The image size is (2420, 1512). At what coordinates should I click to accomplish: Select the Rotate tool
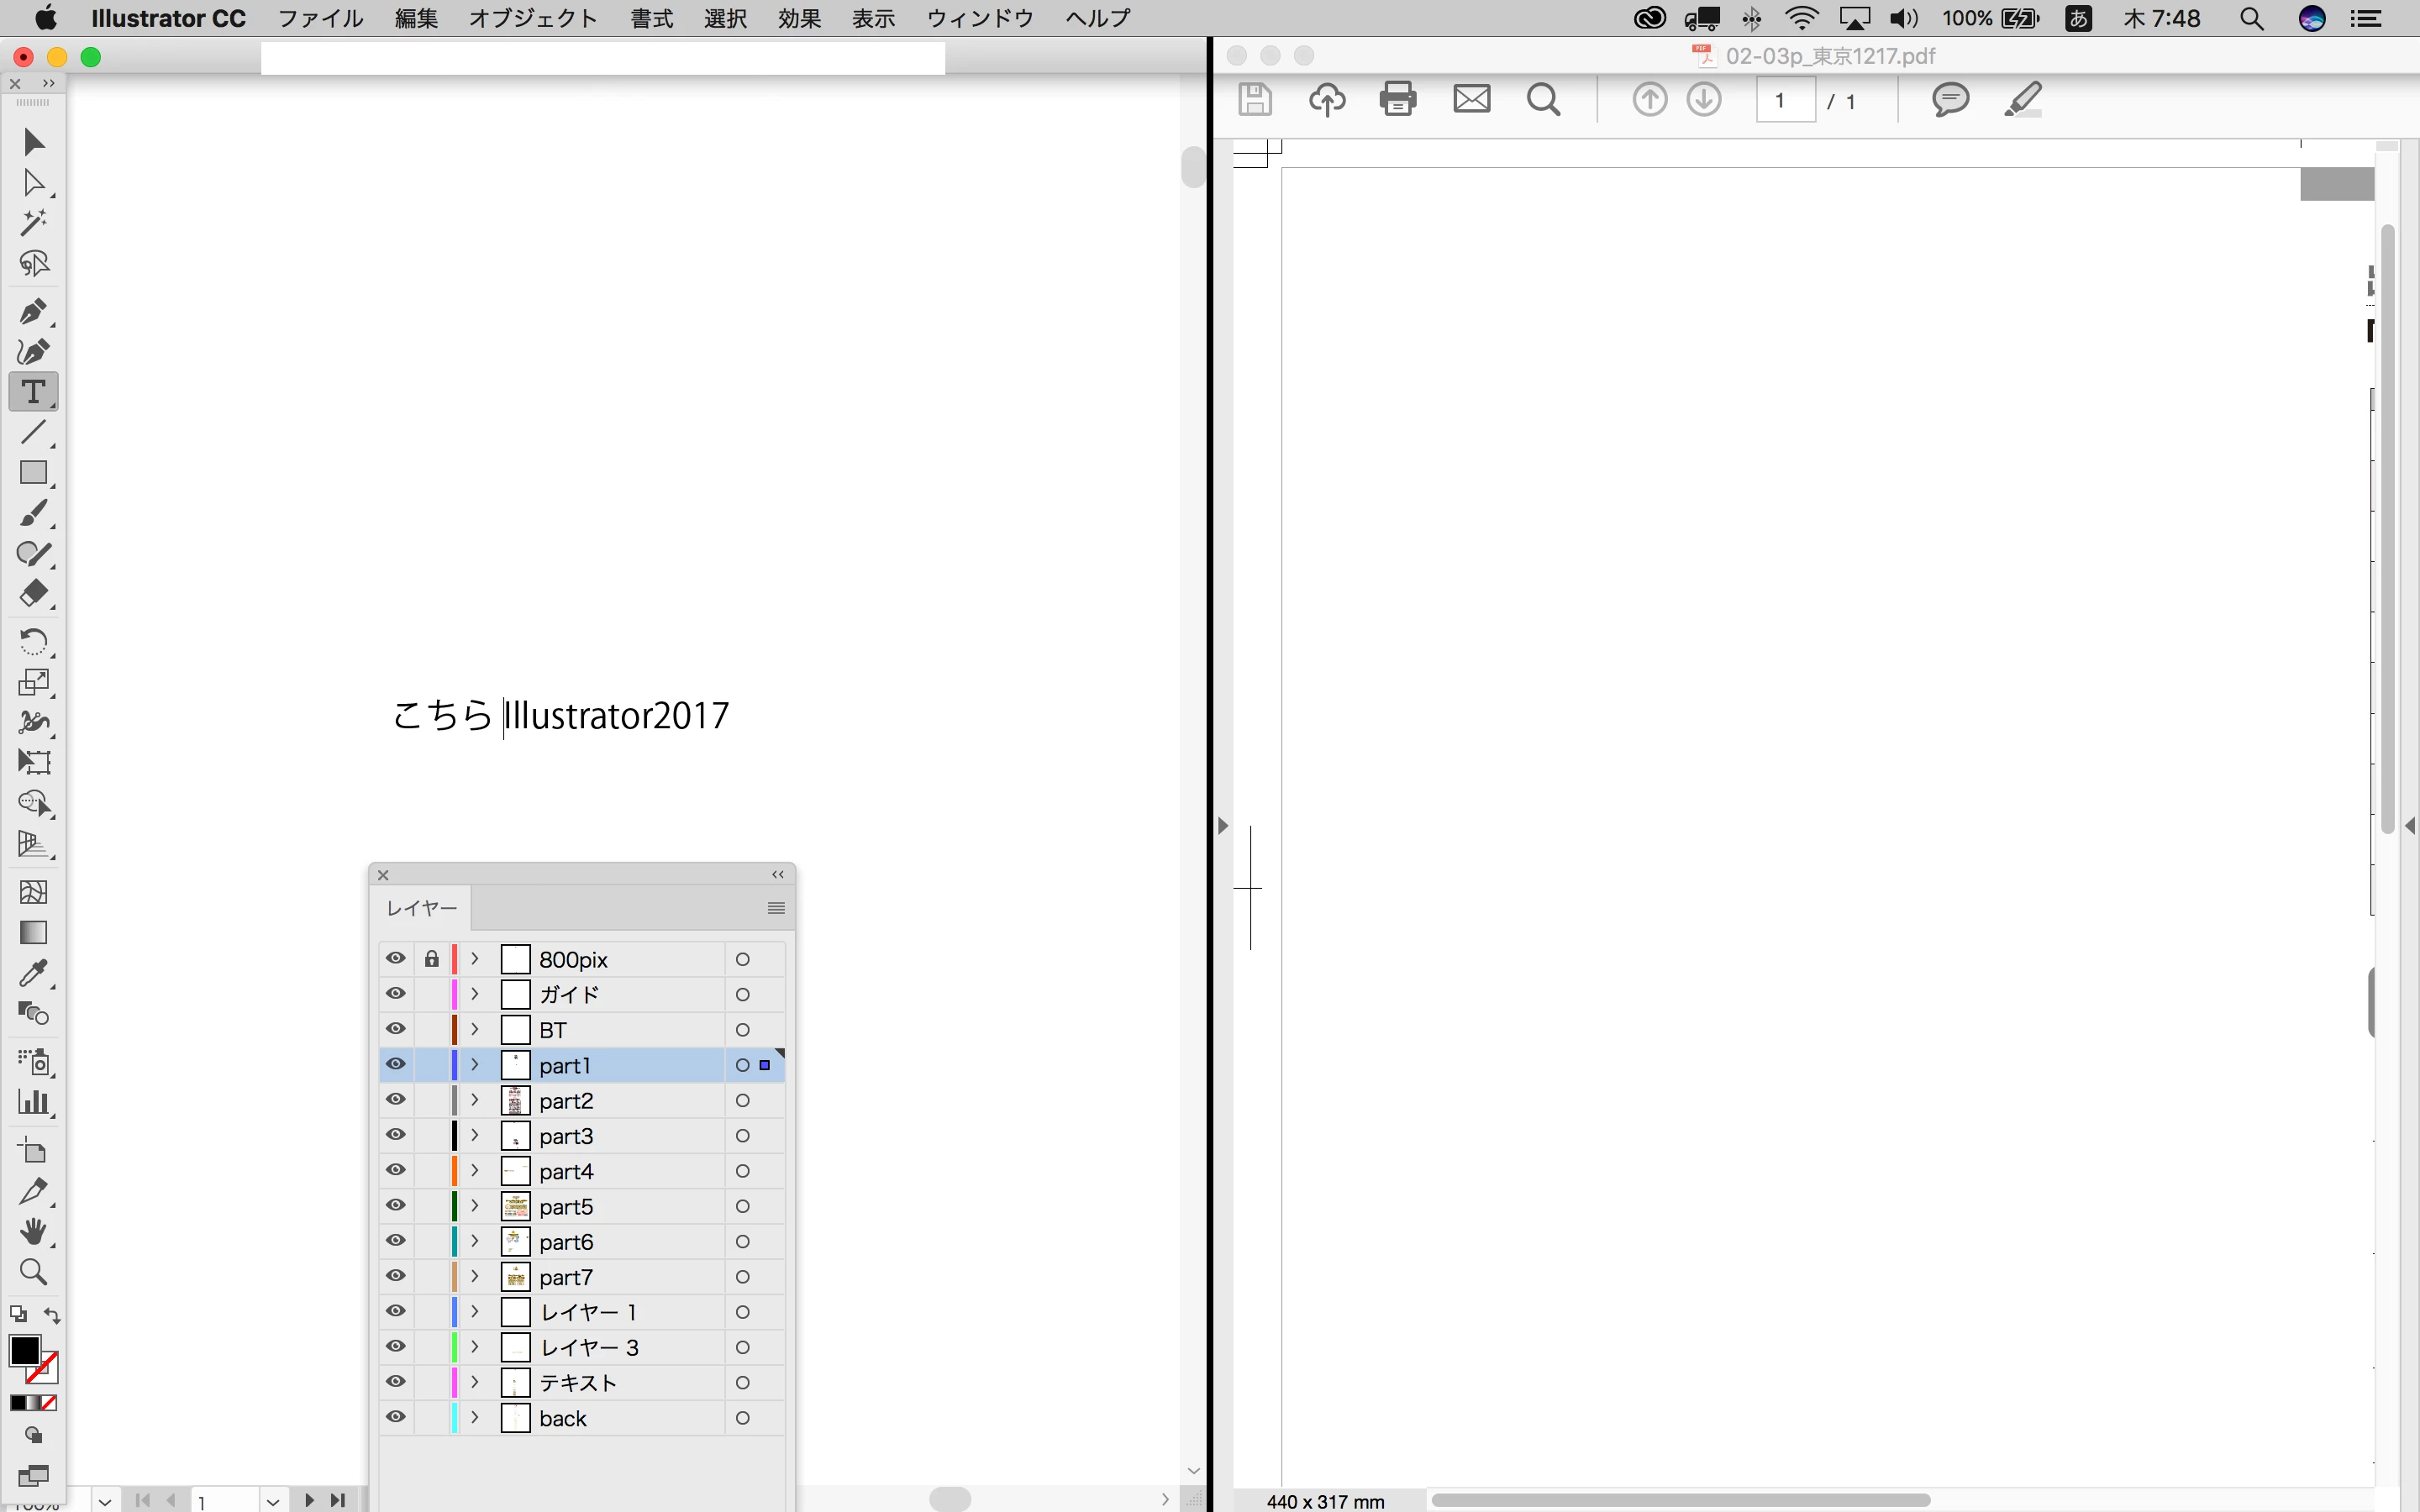pos(32,641)
